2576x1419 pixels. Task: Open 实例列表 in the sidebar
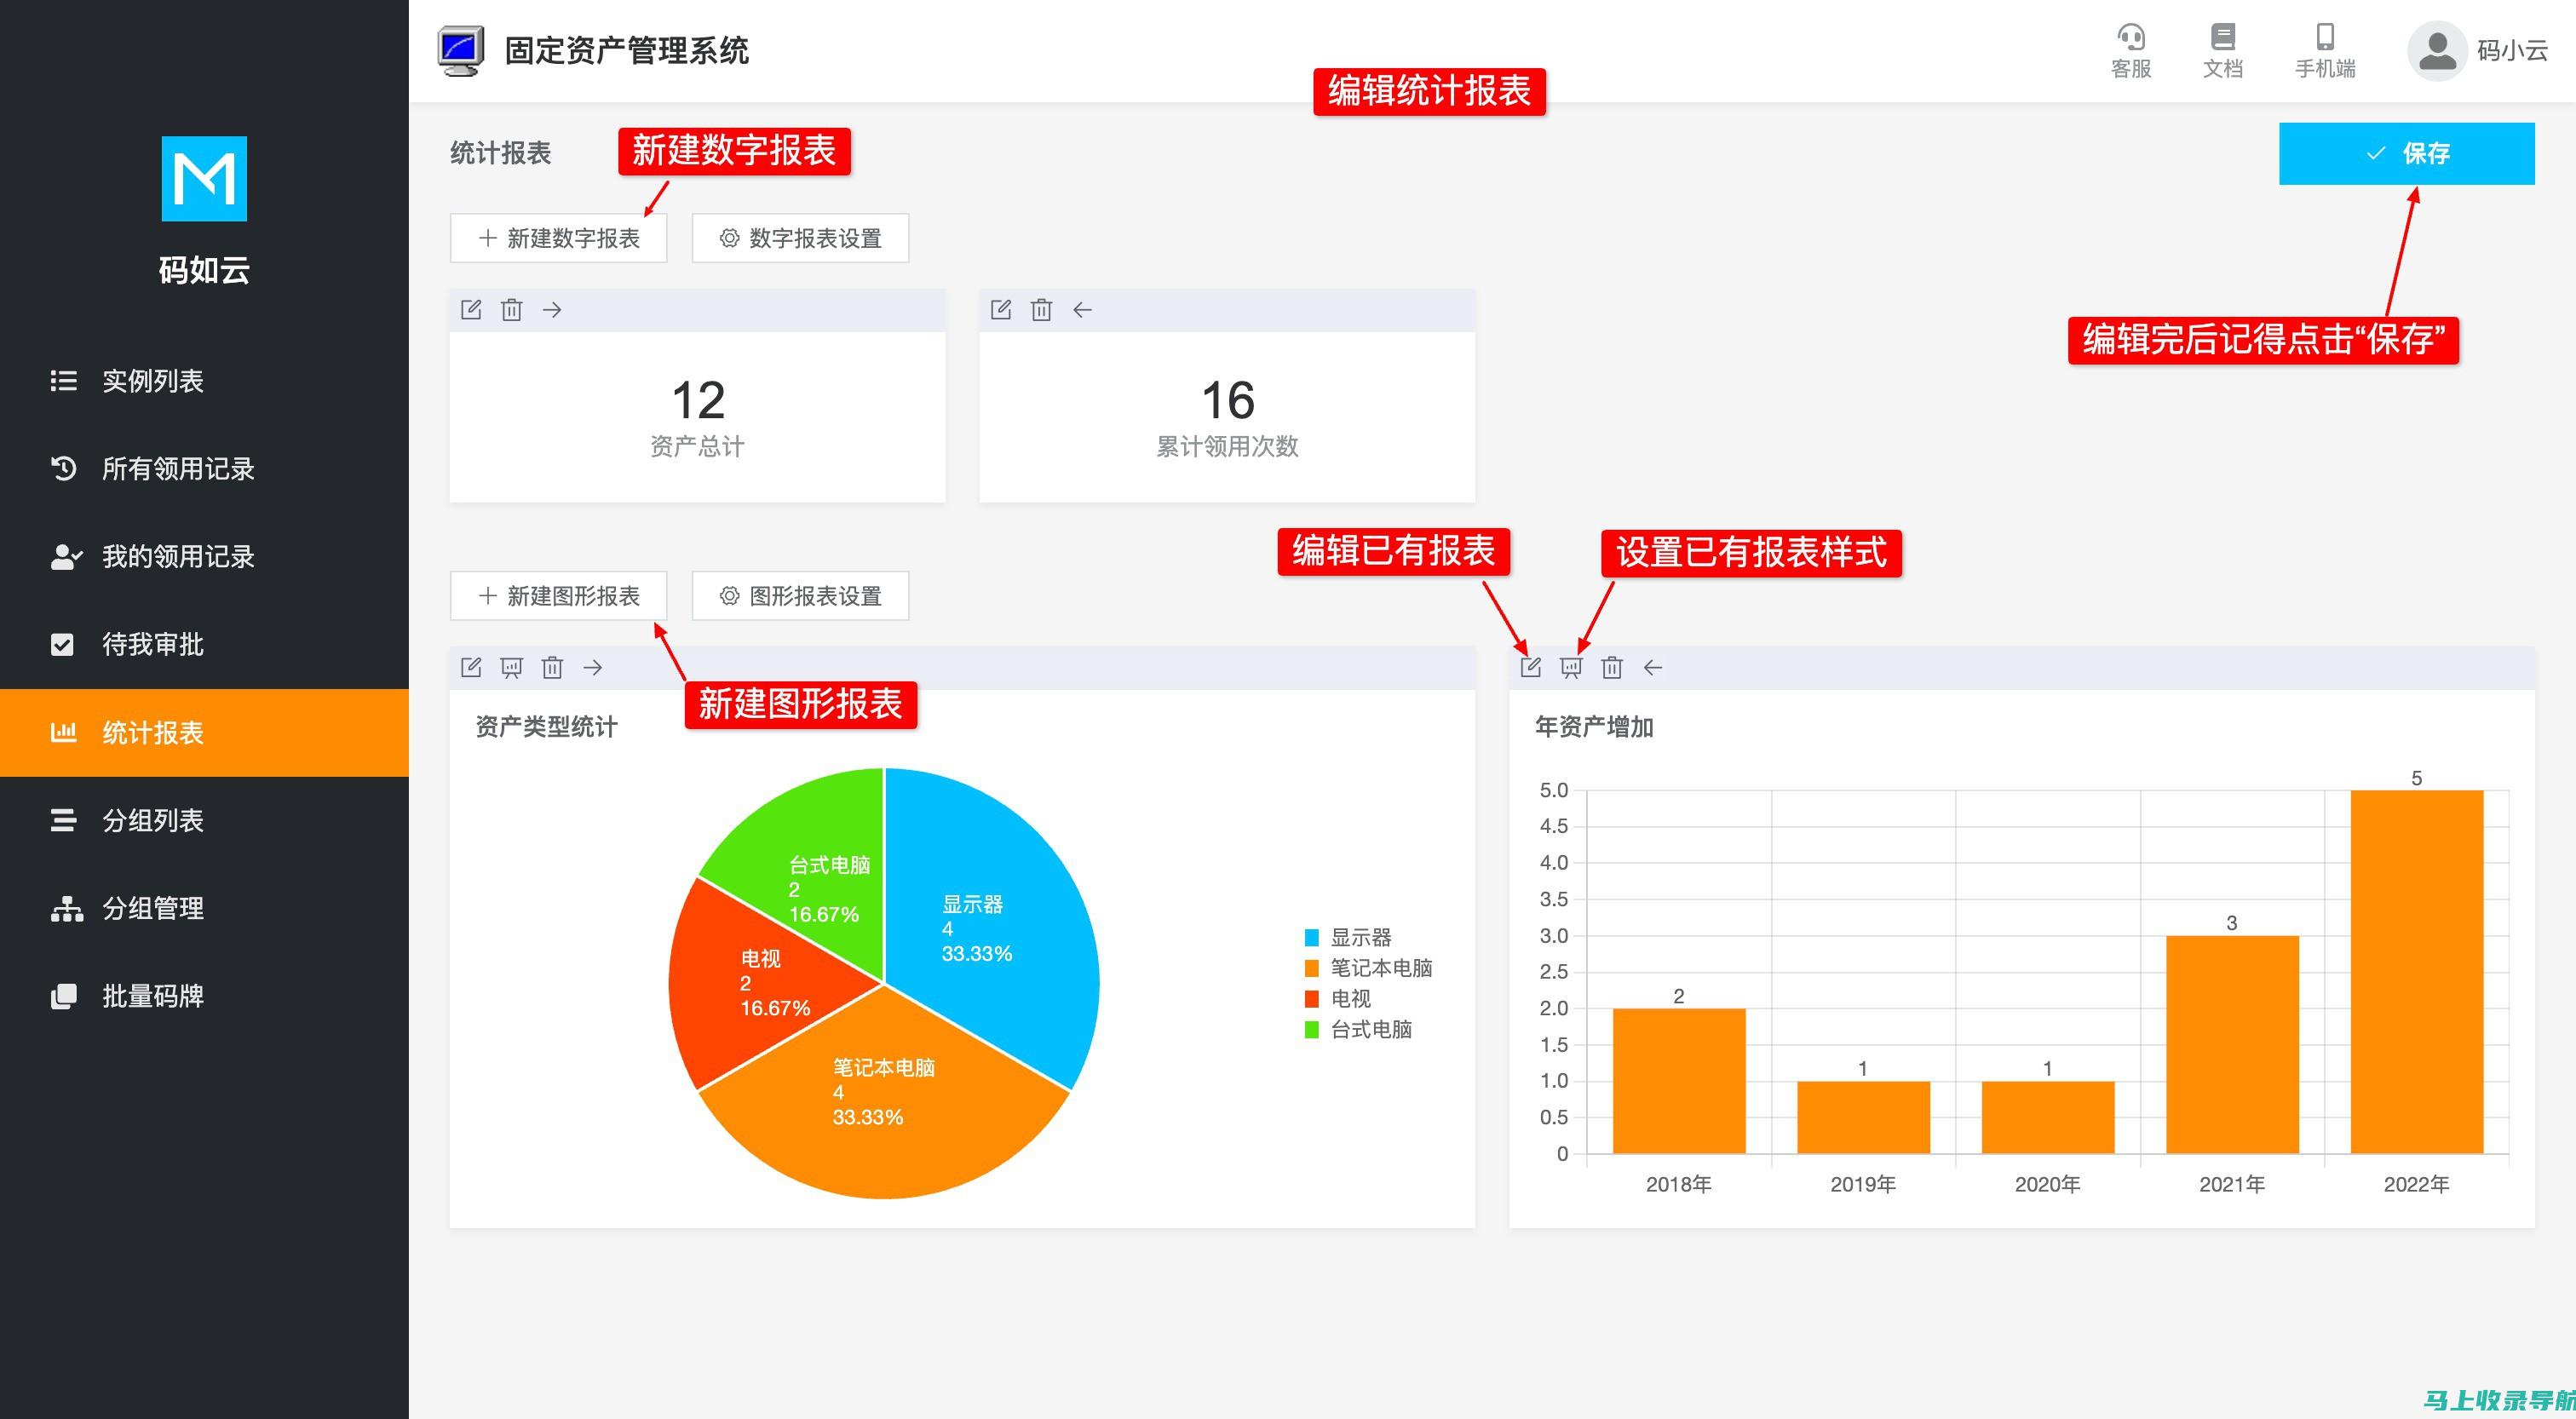pos(204,381)
